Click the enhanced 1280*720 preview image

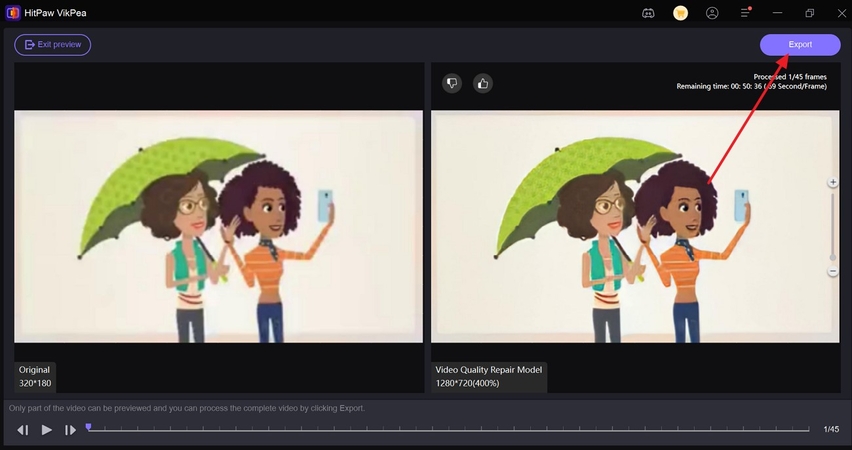click(635, 227)
